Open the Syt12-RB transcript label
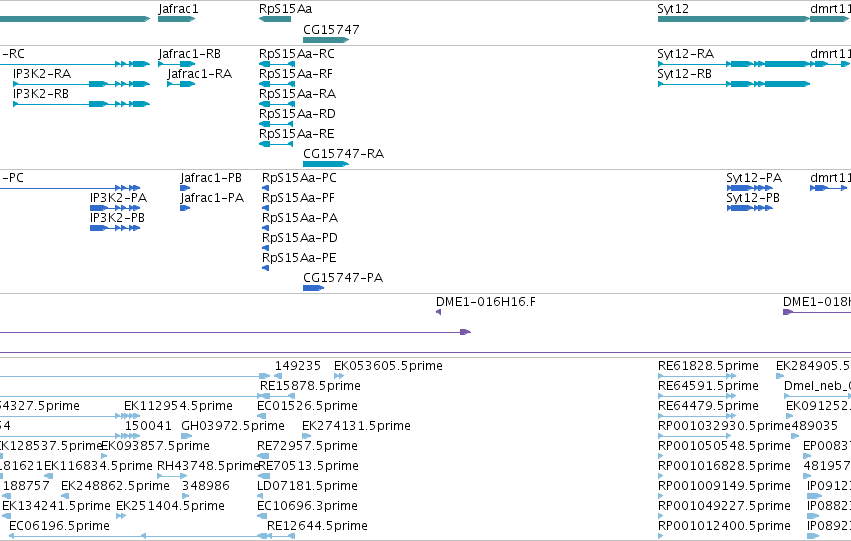851x541 pixels. (x=684, y=74)
